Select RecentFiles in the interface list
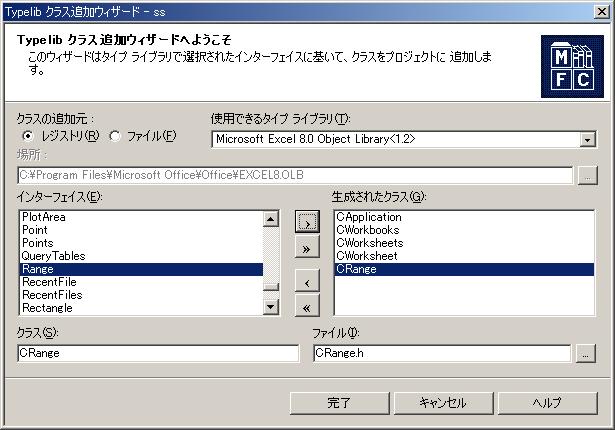 tap(141, 295)
